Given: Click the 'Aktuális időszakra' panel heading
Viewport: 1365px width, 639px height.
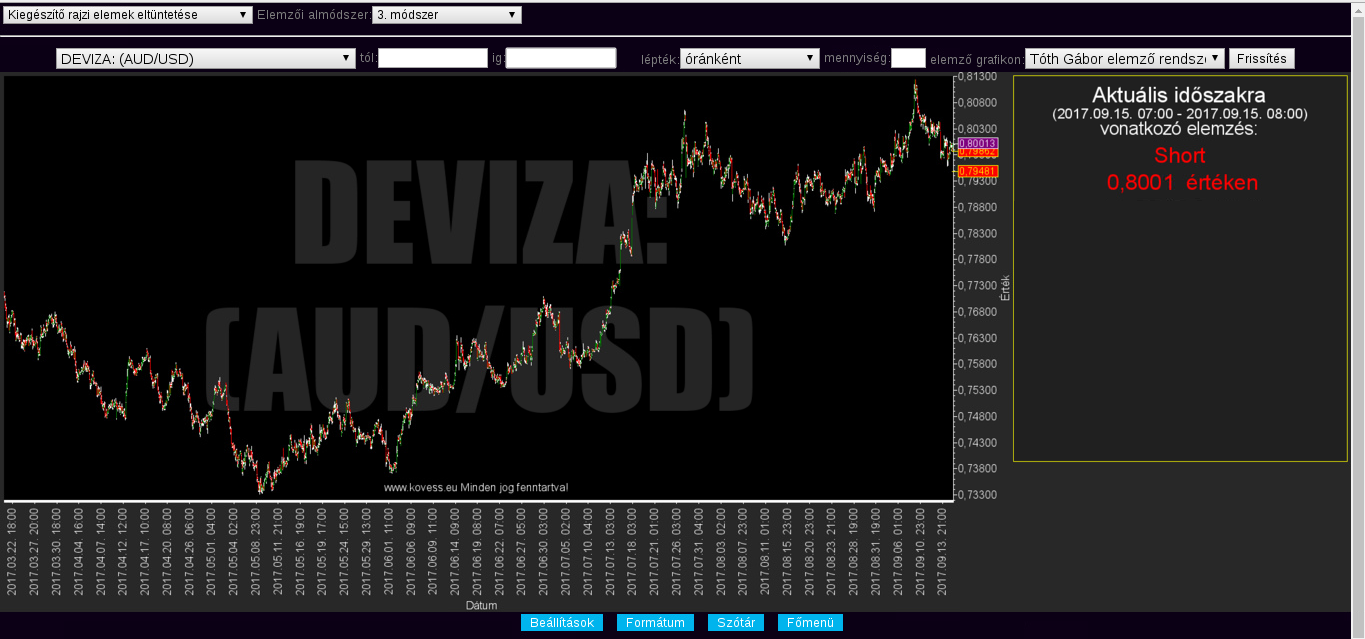Looking at the screenshot, I should [x=1179, y=96].
